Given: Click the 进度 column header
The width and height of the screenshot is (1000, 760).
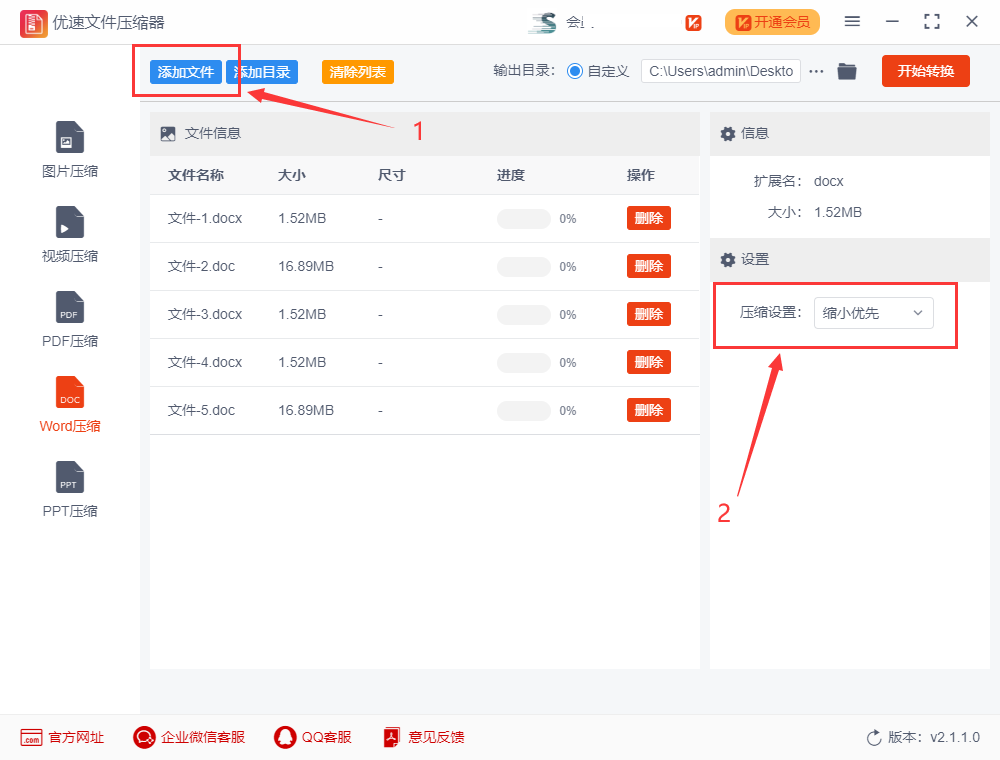Looking at the screenshot, I should (511, 175).
